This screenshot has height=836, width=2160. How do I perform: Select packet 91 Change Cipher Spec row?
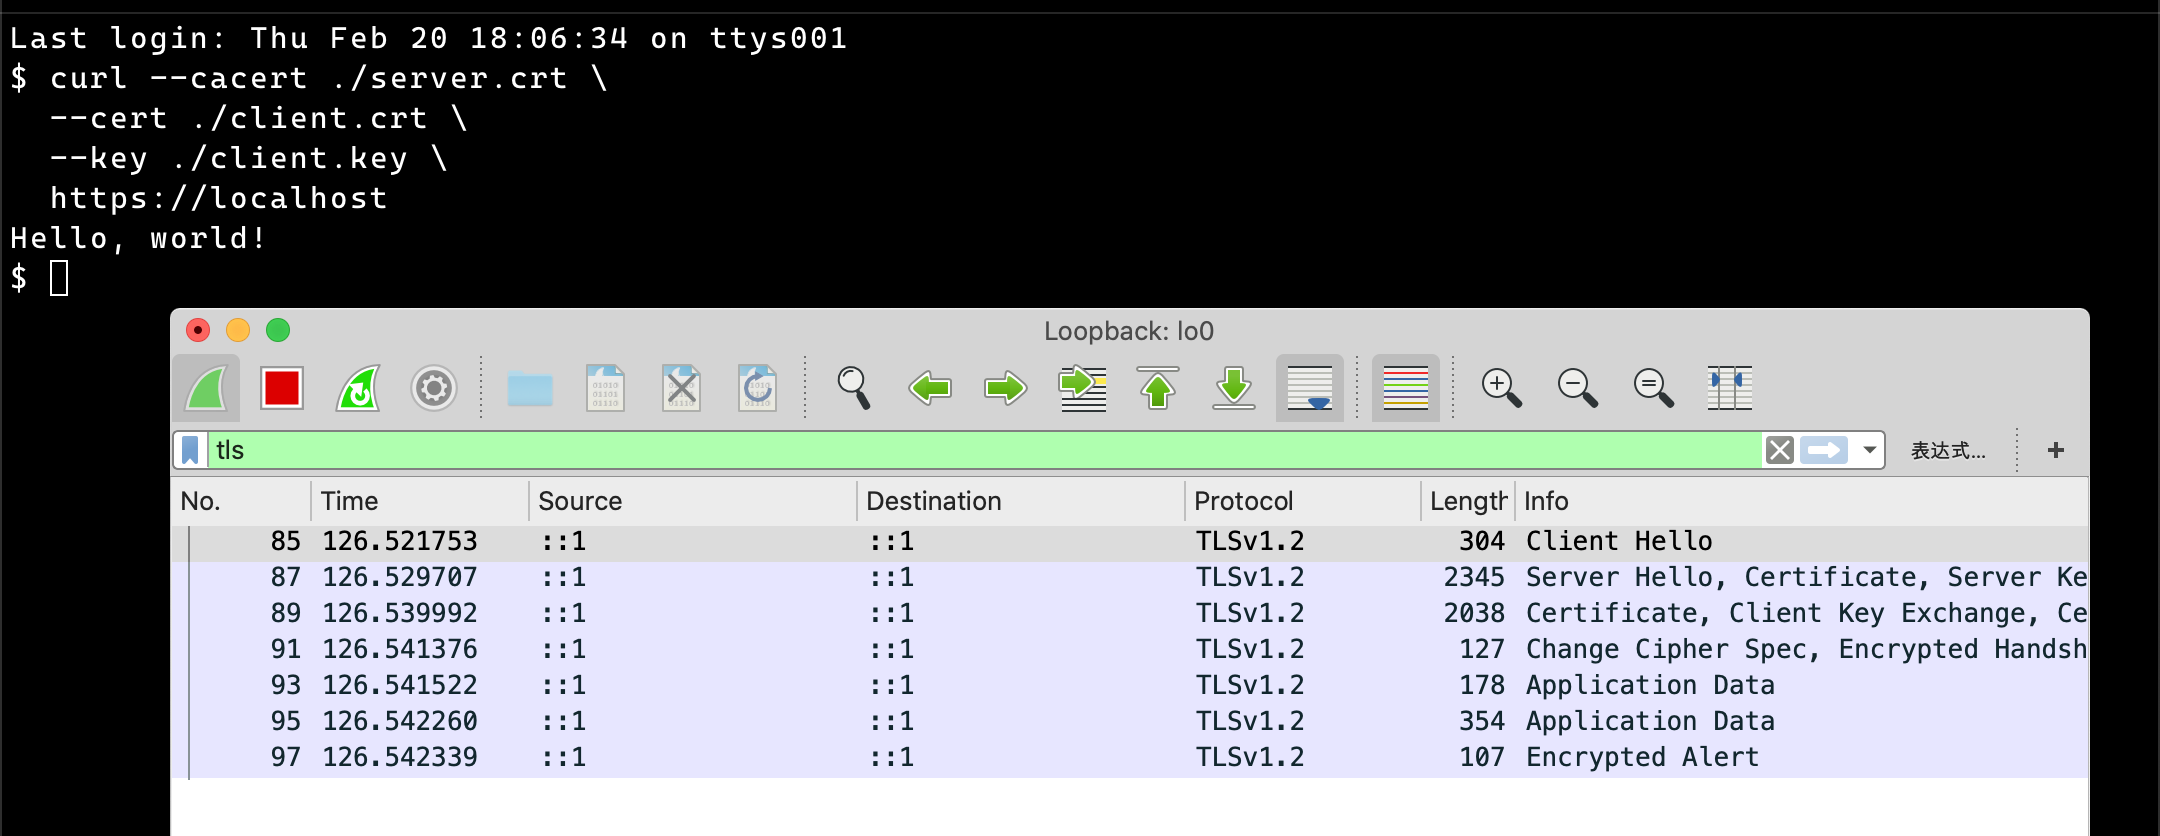pos(1130,649)
